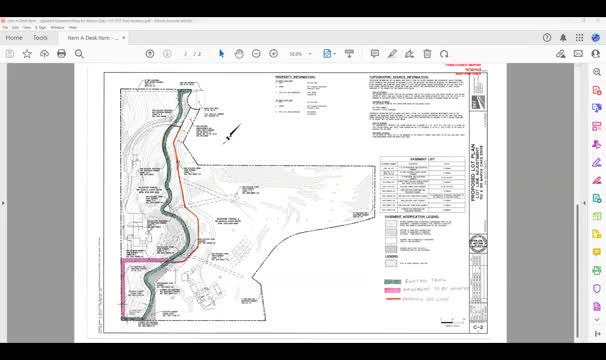
Task: Select the highlighter pen tool
Action: [392, 54]
